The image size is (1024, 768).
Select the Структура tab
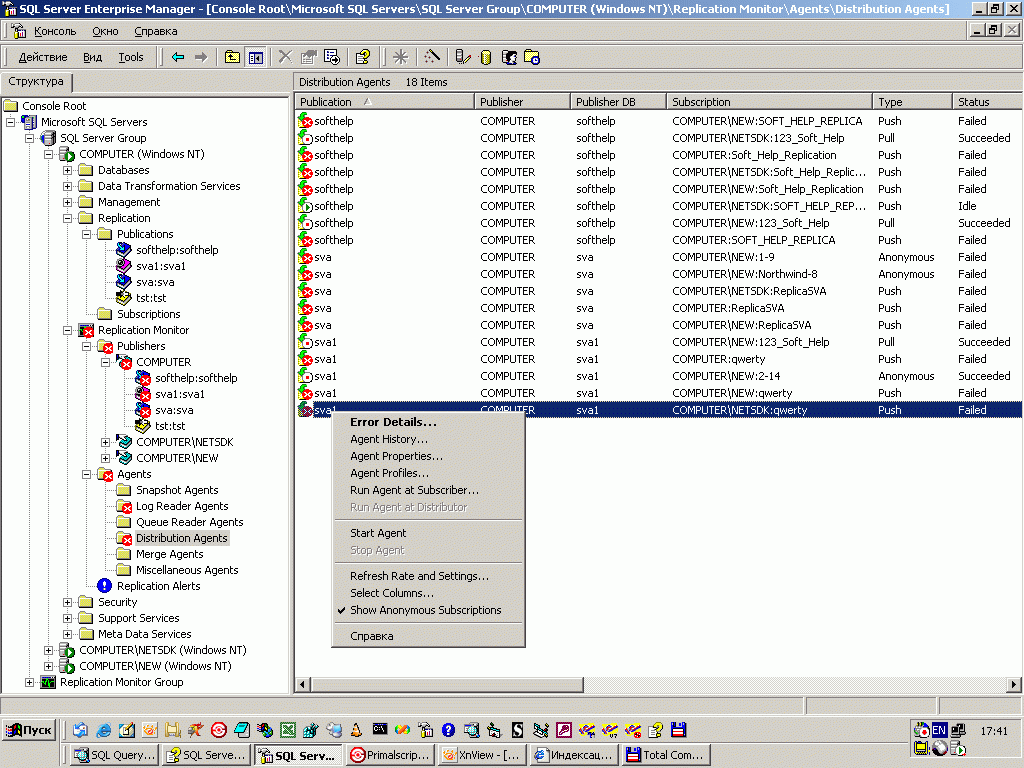[x=36, y=82]
